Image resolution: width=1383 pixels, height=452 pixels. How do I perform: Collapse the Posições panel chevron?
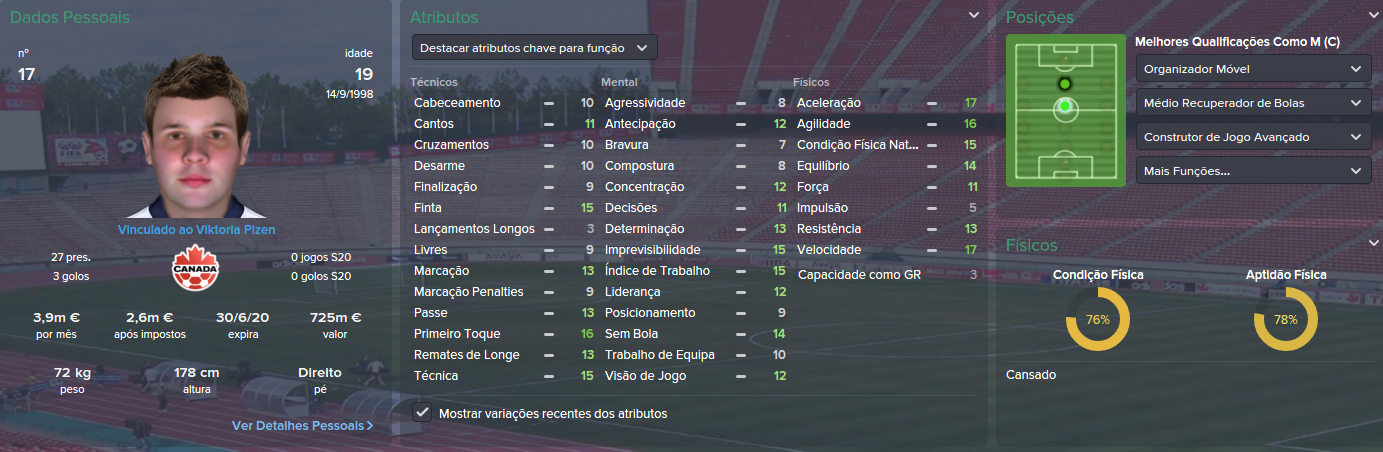tap(1368, 16)
